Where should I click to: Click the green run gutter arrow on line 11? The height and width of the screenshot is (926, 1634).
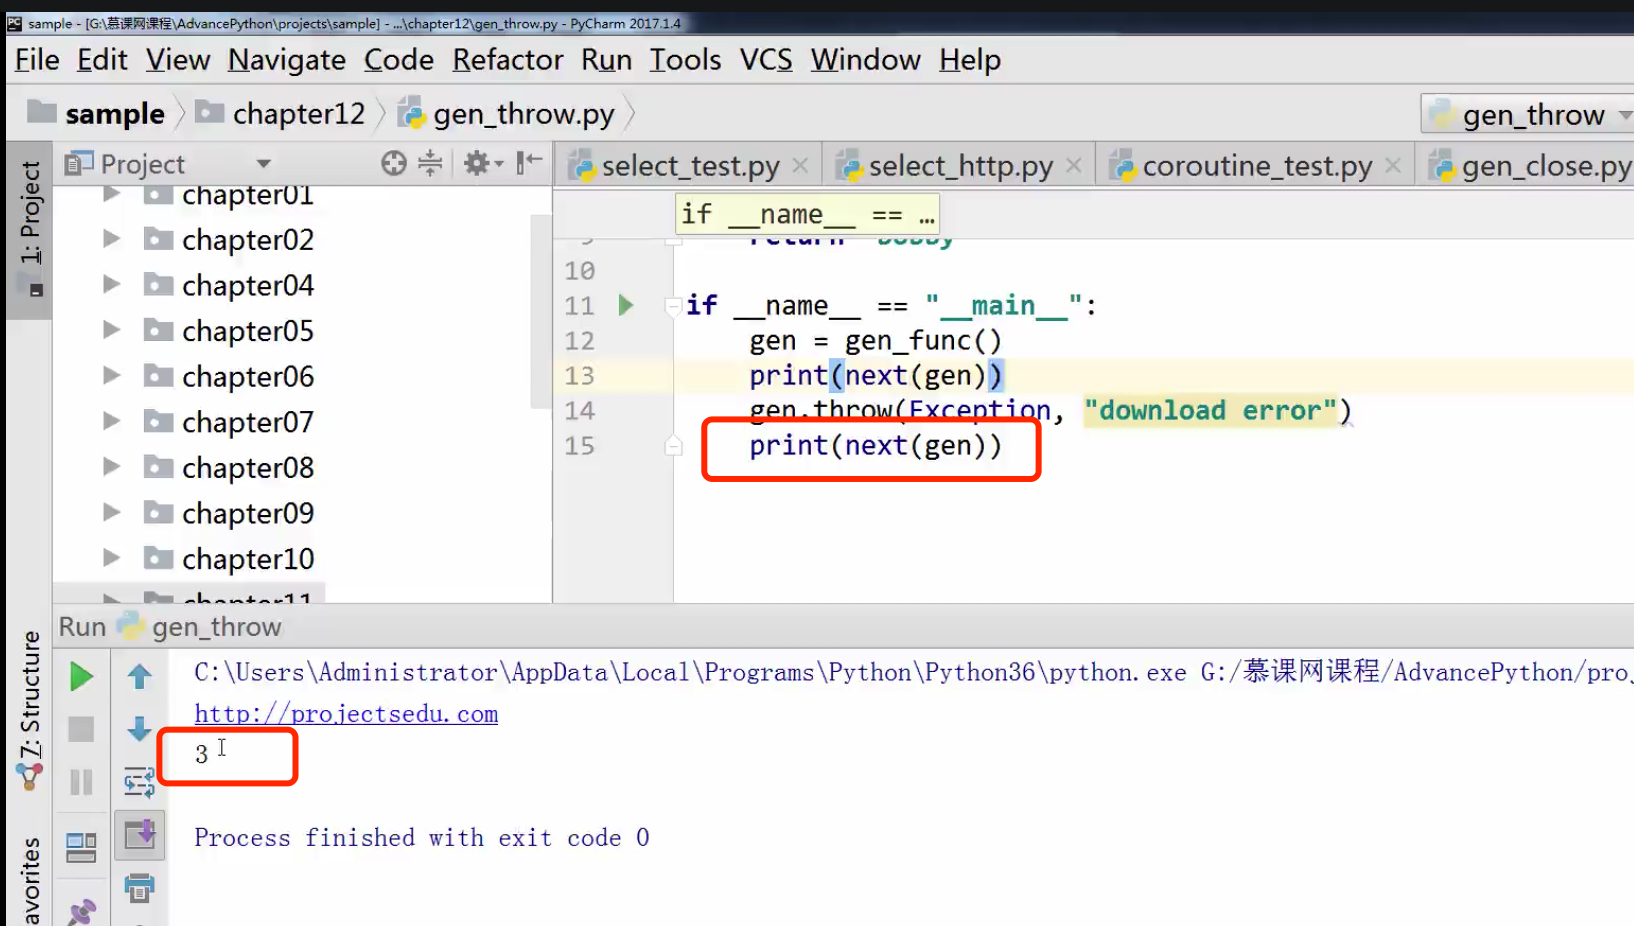pos(626,305)
